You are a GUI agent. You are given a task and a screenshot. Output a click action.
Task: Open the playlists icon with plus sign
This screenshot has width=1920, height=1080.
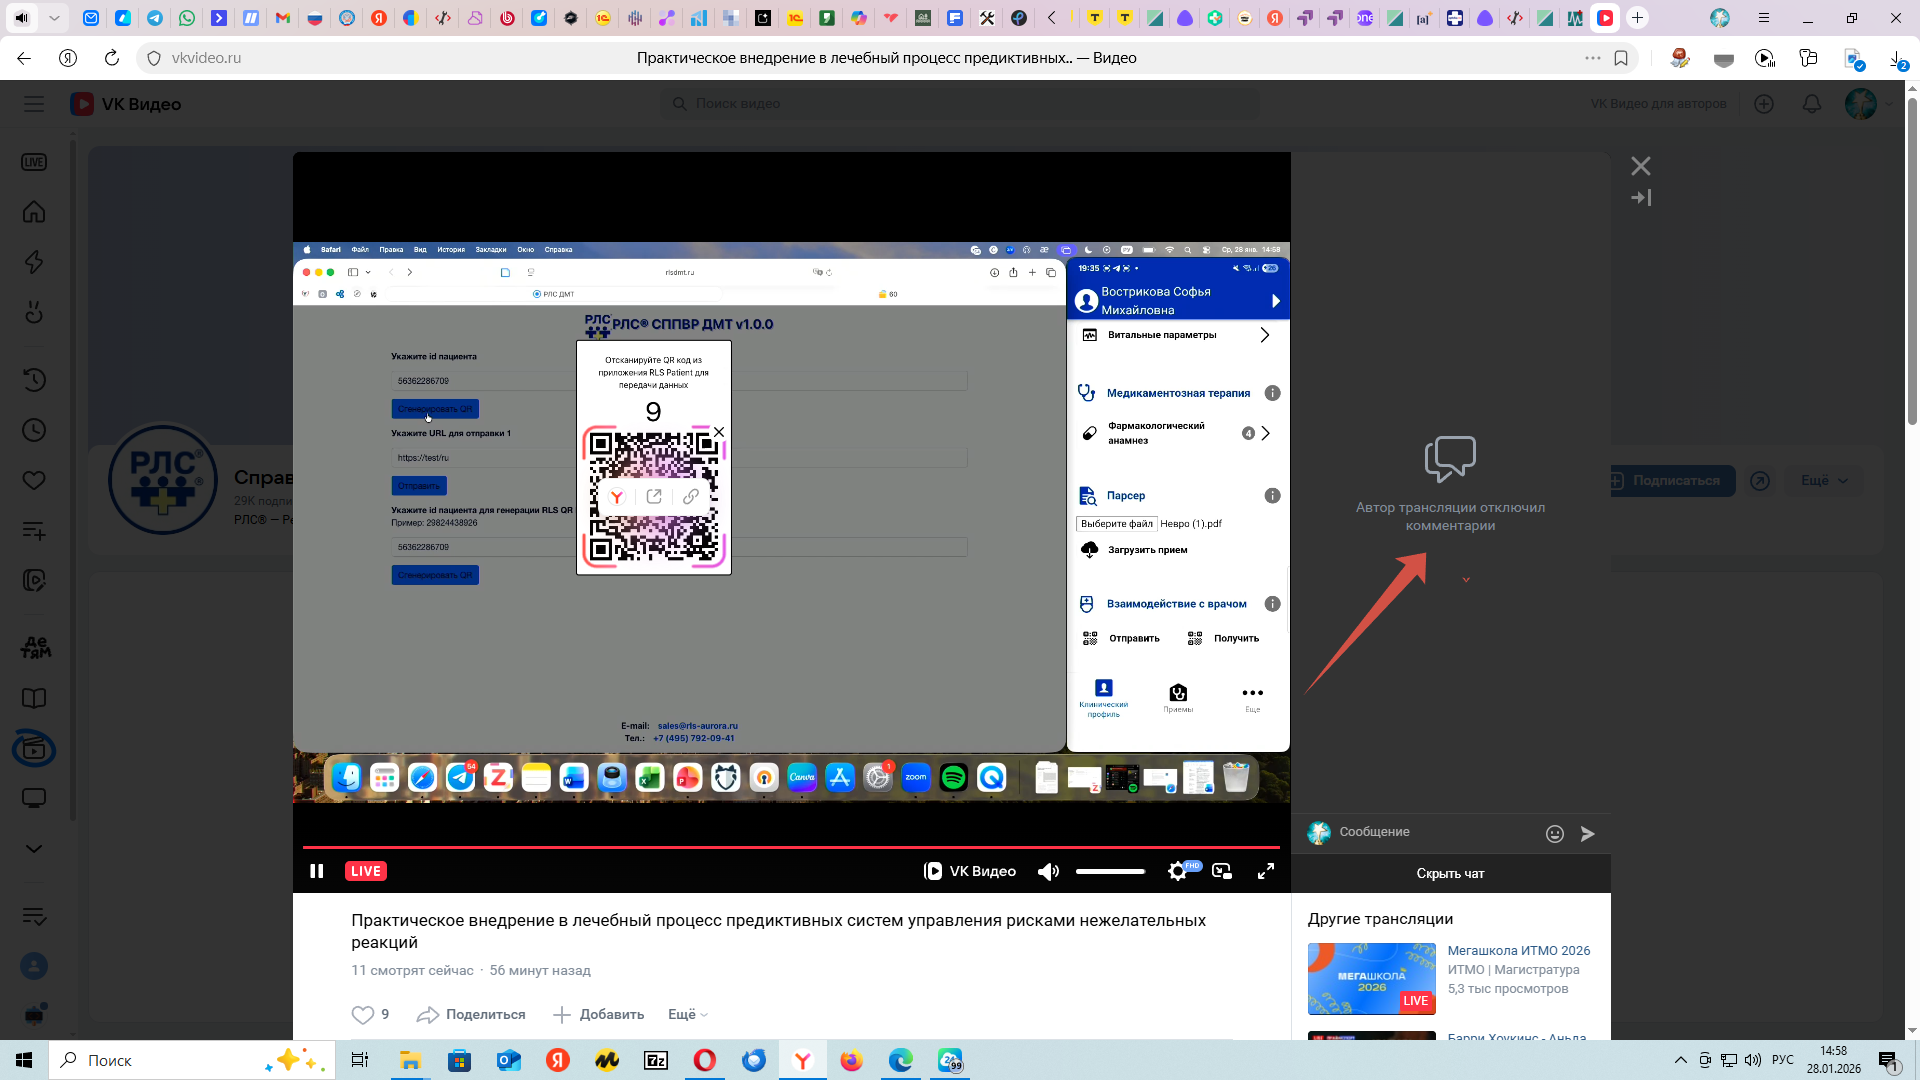click(x=34, y=530)
